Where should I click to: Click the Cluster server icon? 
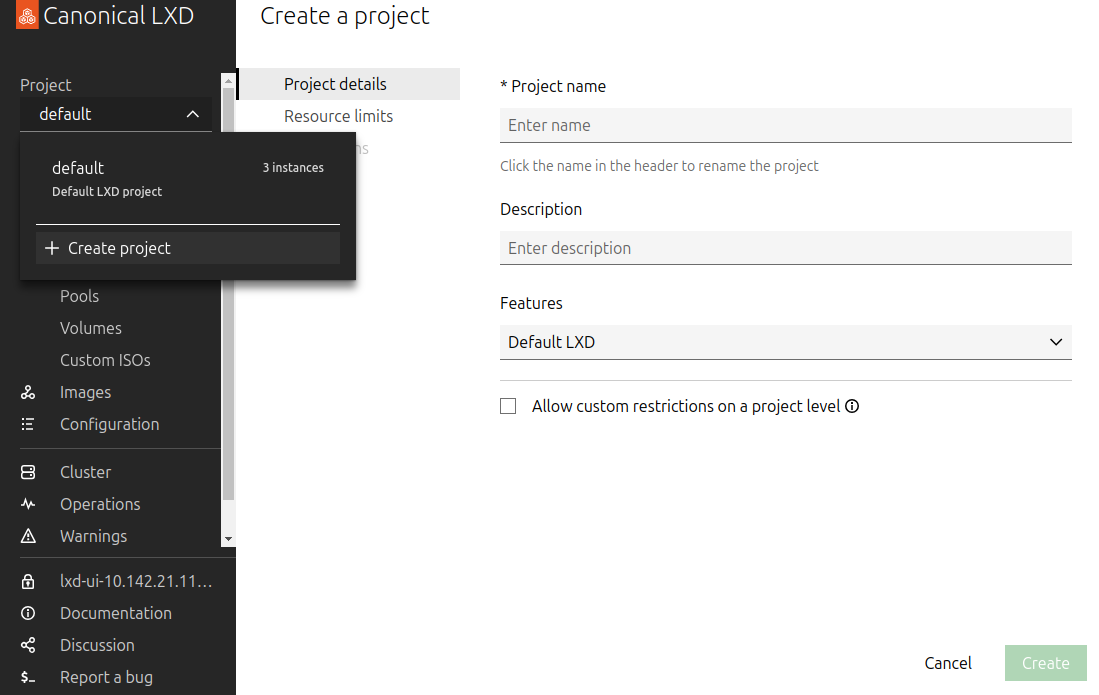click(x=28, y=472)
